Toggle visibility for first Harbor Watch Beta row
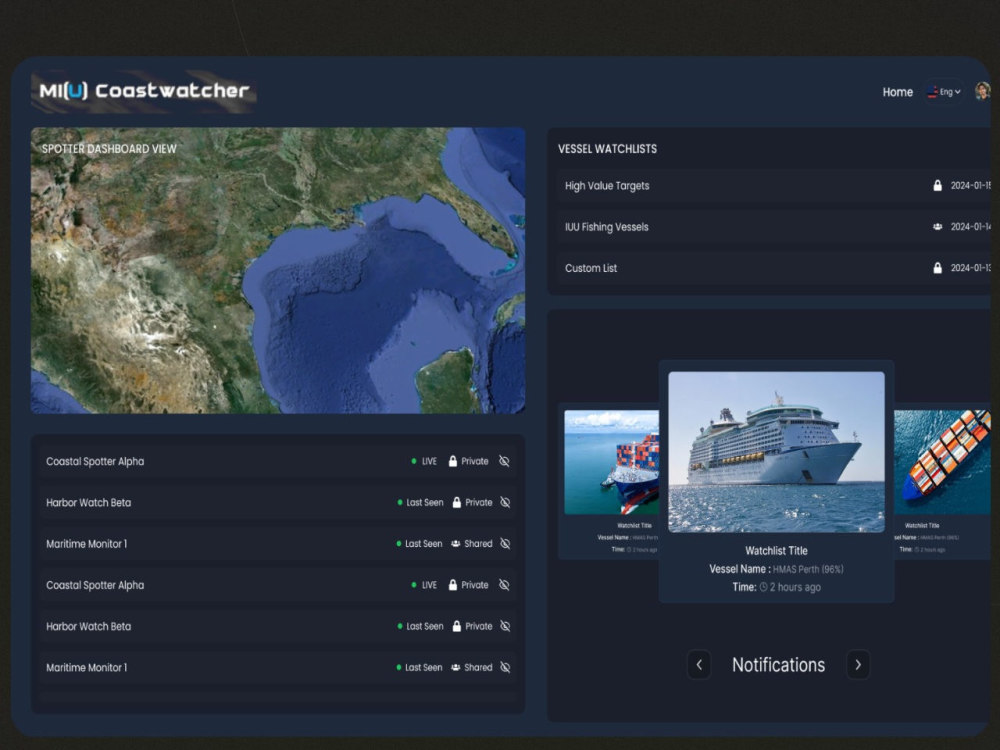The height and width of the screenshot is (750, 1000). coord(505,503)
